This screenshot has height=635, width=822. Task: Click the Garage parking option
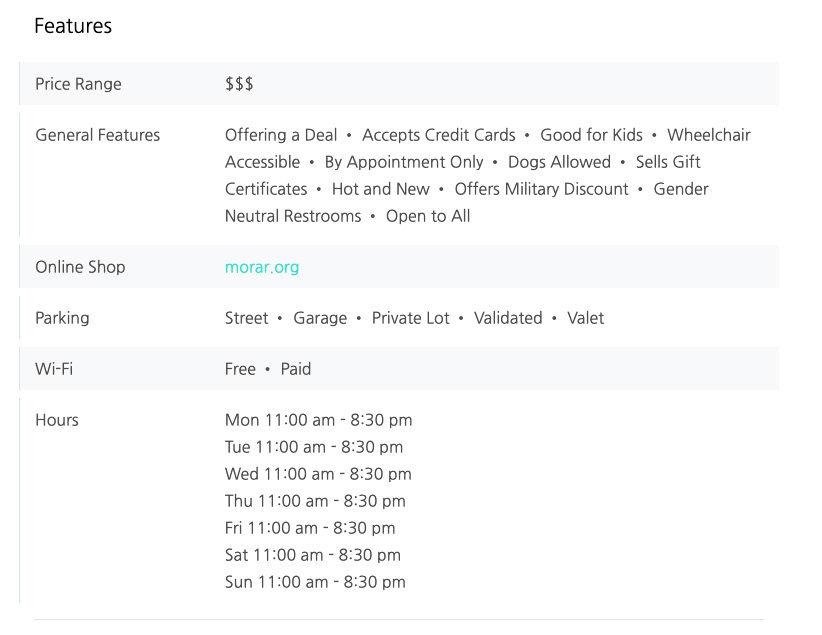(x=320, y=318)
